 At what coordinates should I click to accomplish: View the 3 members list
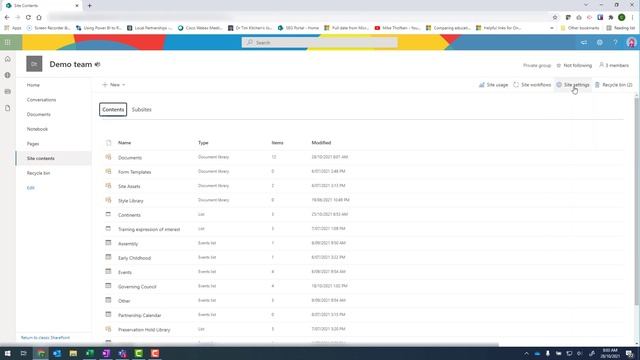click(614, 65)
